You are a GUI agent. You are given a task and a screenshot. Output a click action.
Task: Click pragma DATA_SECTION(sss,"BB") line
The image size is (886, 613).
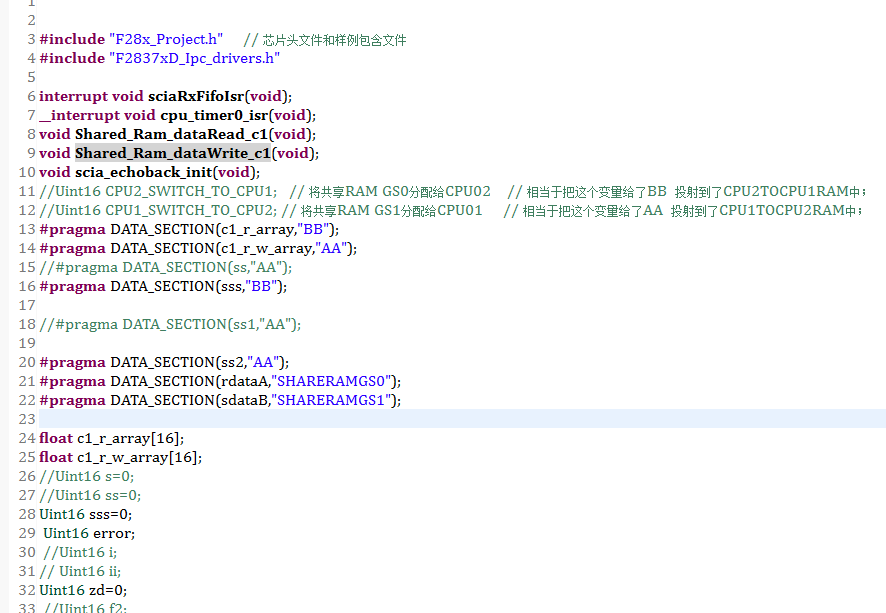tap(163, 286)
